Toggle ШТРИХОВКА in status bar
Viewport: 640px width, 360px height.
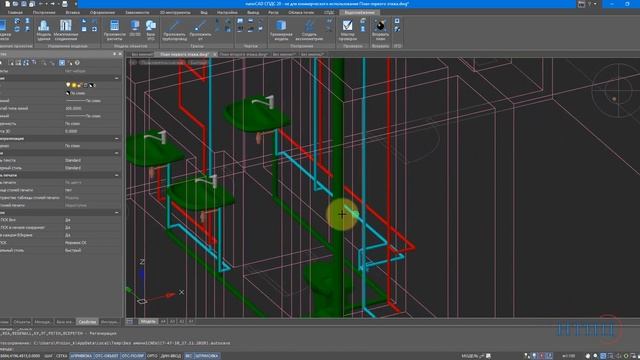[207, 356]
